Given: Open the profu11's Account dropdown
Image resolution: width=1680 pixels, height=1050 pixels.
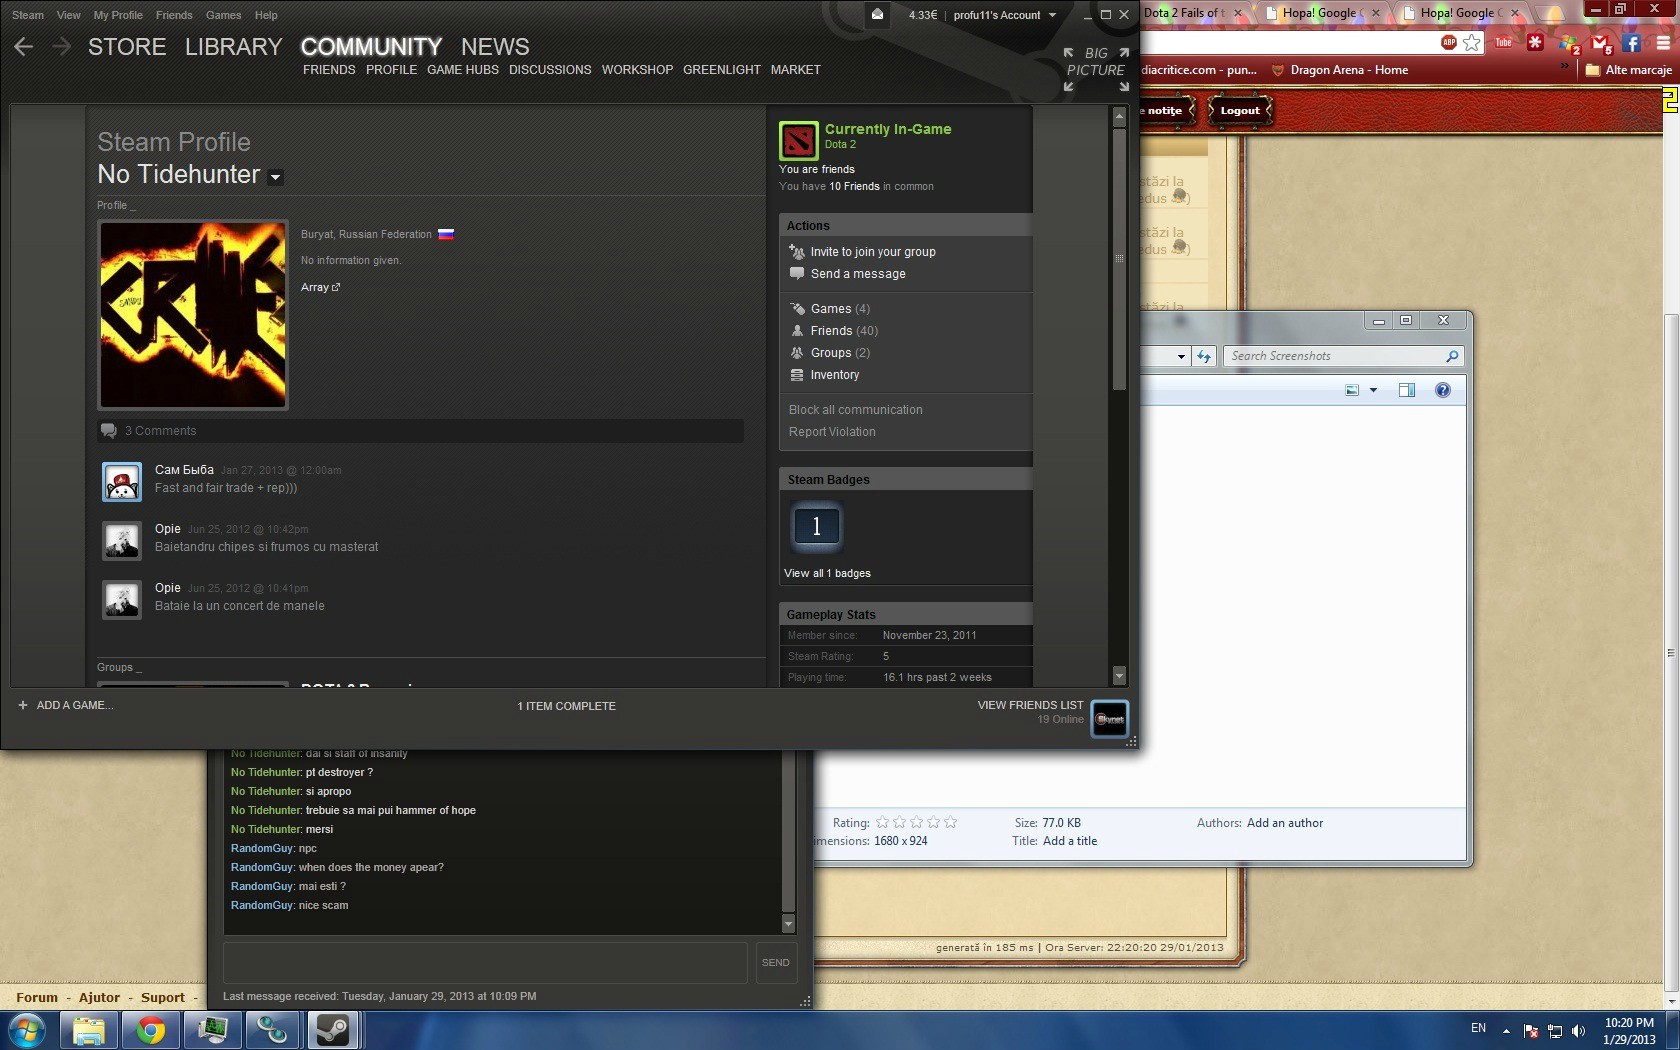Looking at the screenshot, I should click(x=1004, y=15).
